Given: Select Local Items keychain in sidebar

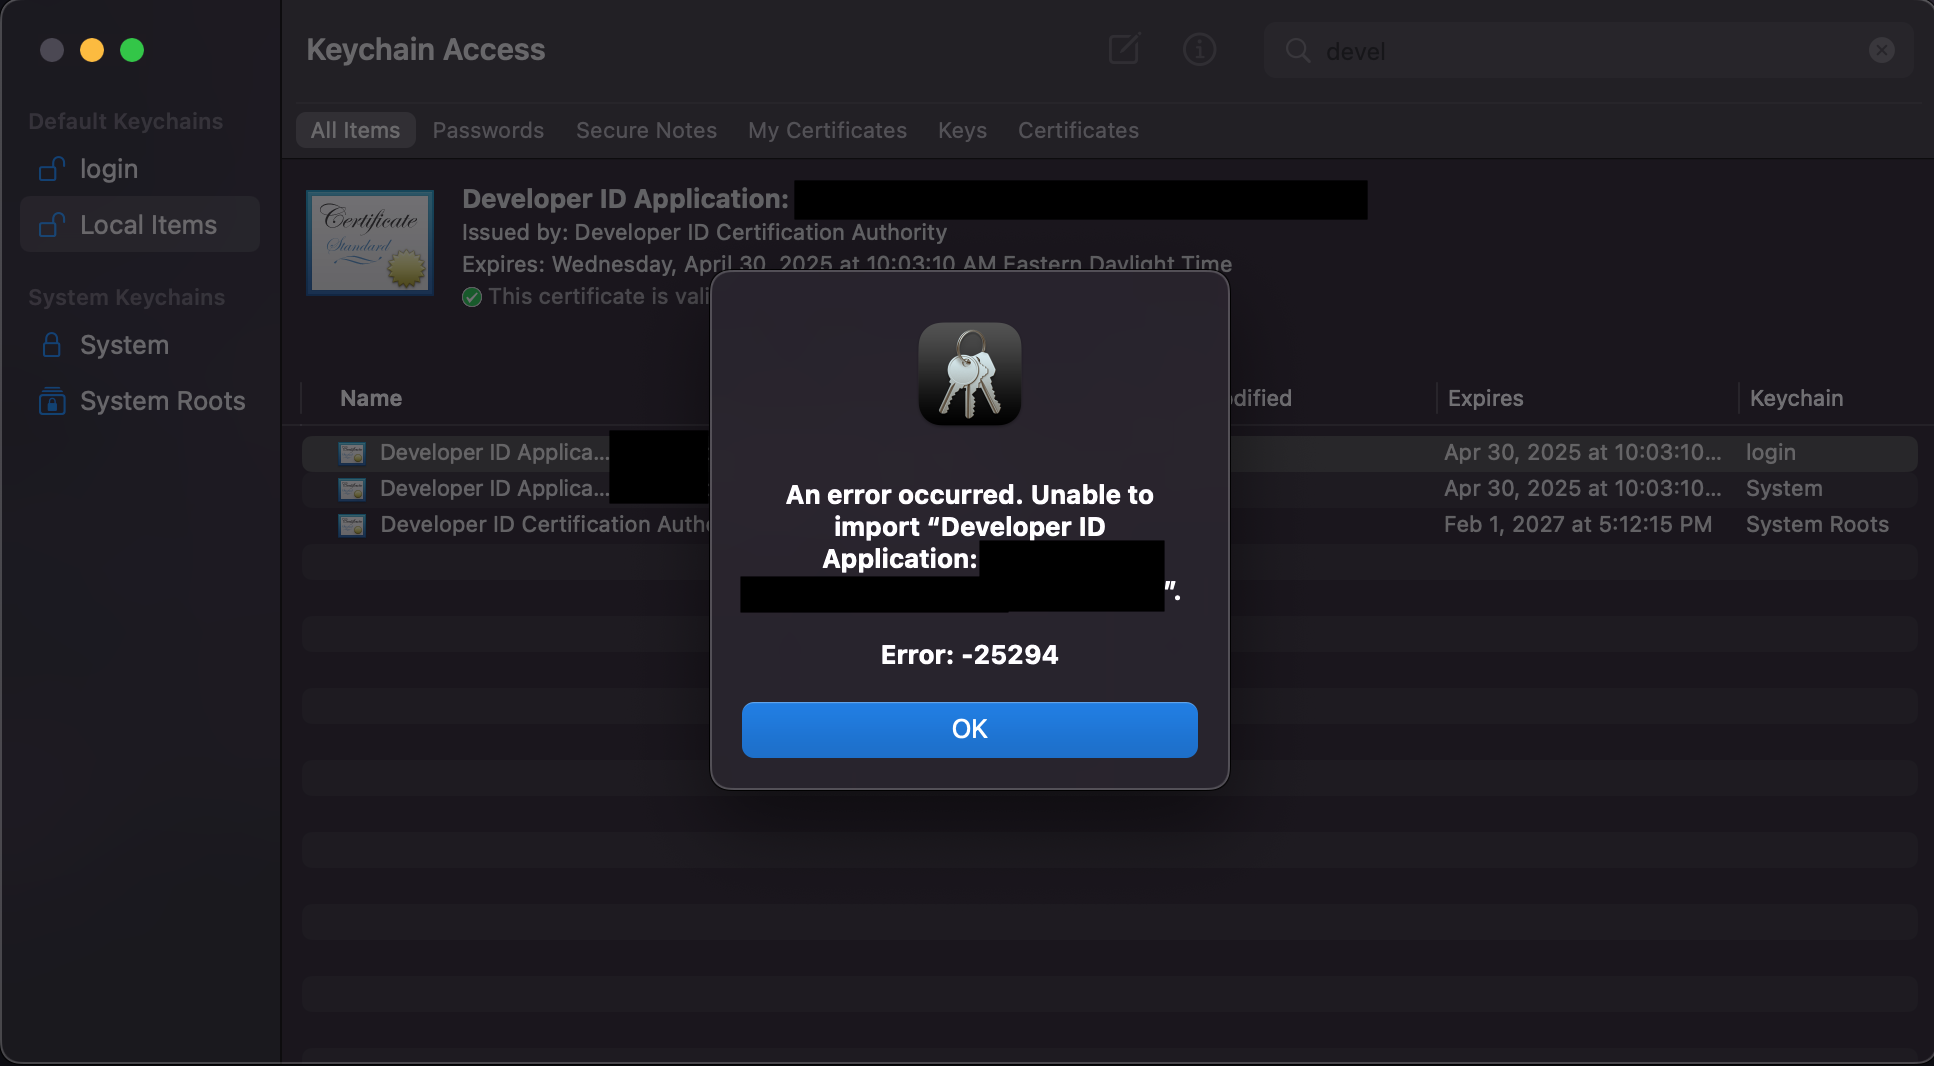Looking at the screenshot, I should tap(140, 225).
